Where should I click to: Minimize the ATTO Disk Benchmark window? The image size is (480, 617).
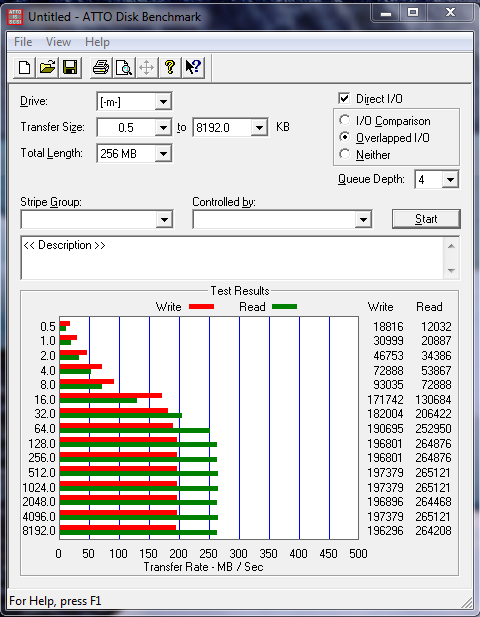(386, 13)
